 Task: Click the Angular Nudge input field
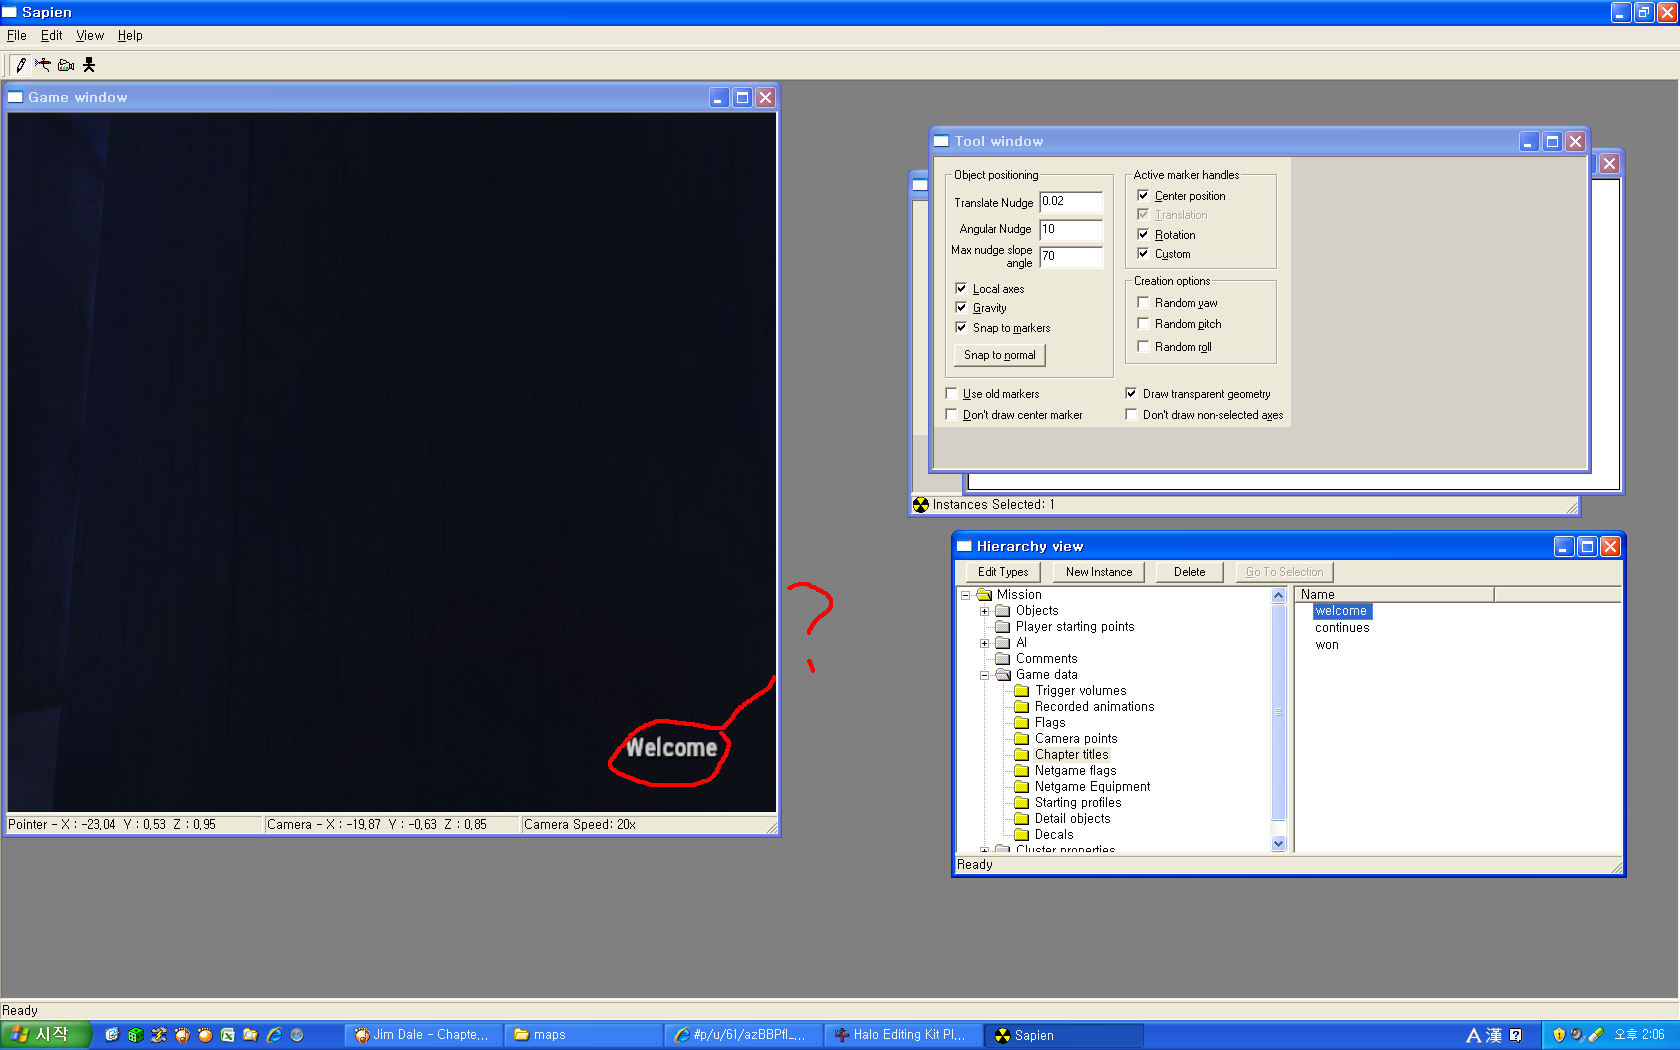[1071, 229]
